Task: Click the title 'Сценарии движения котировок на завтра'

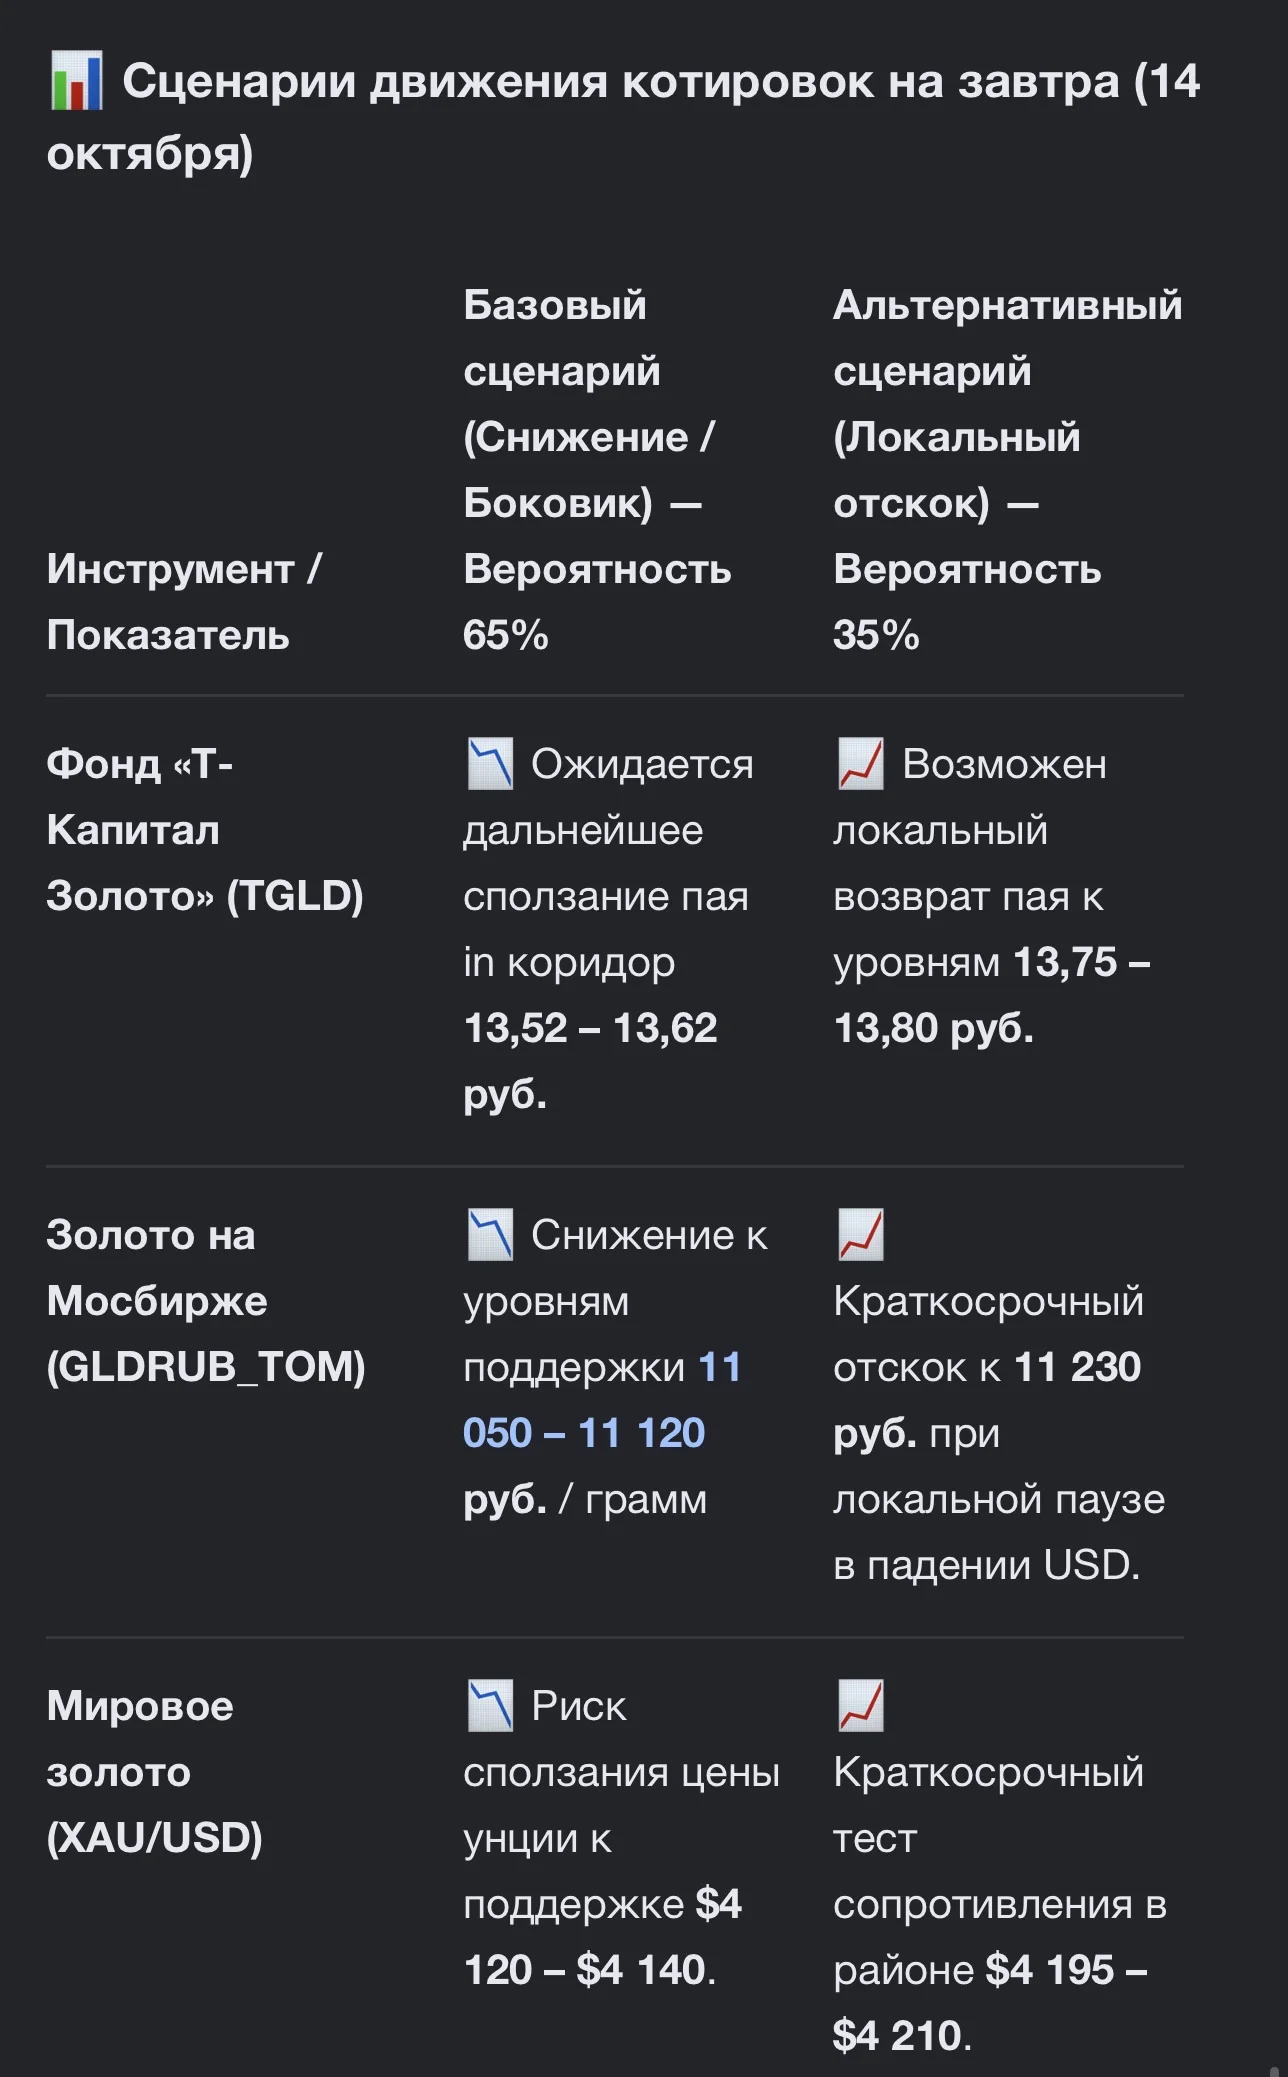Action: point(620,82)
